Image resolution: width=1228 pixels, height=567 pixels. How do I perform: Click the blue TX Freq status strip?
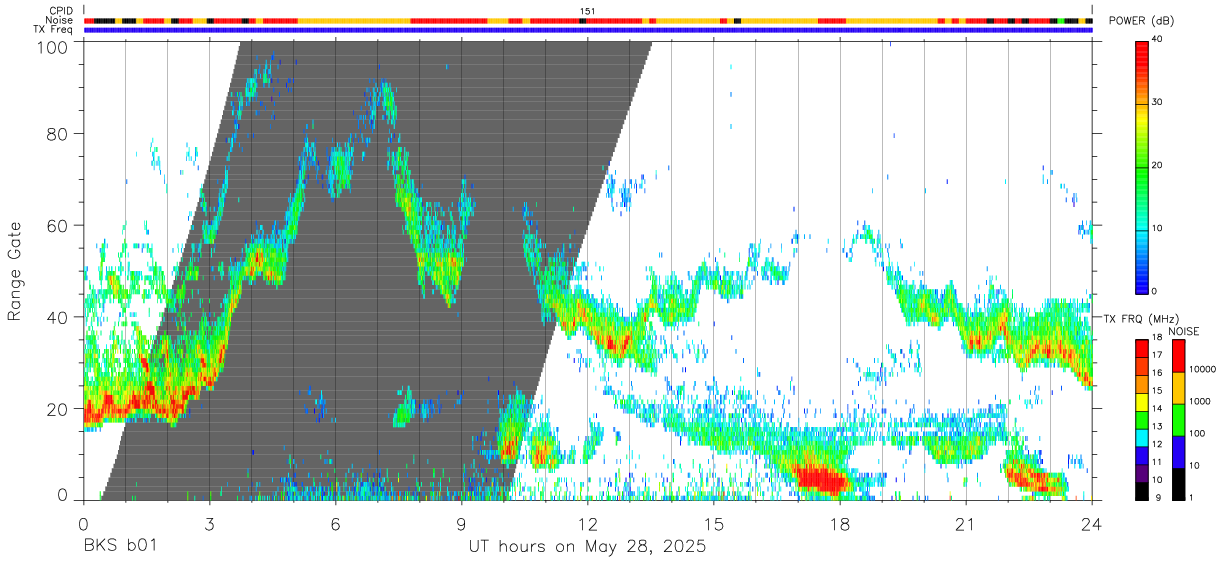point(588,29)
